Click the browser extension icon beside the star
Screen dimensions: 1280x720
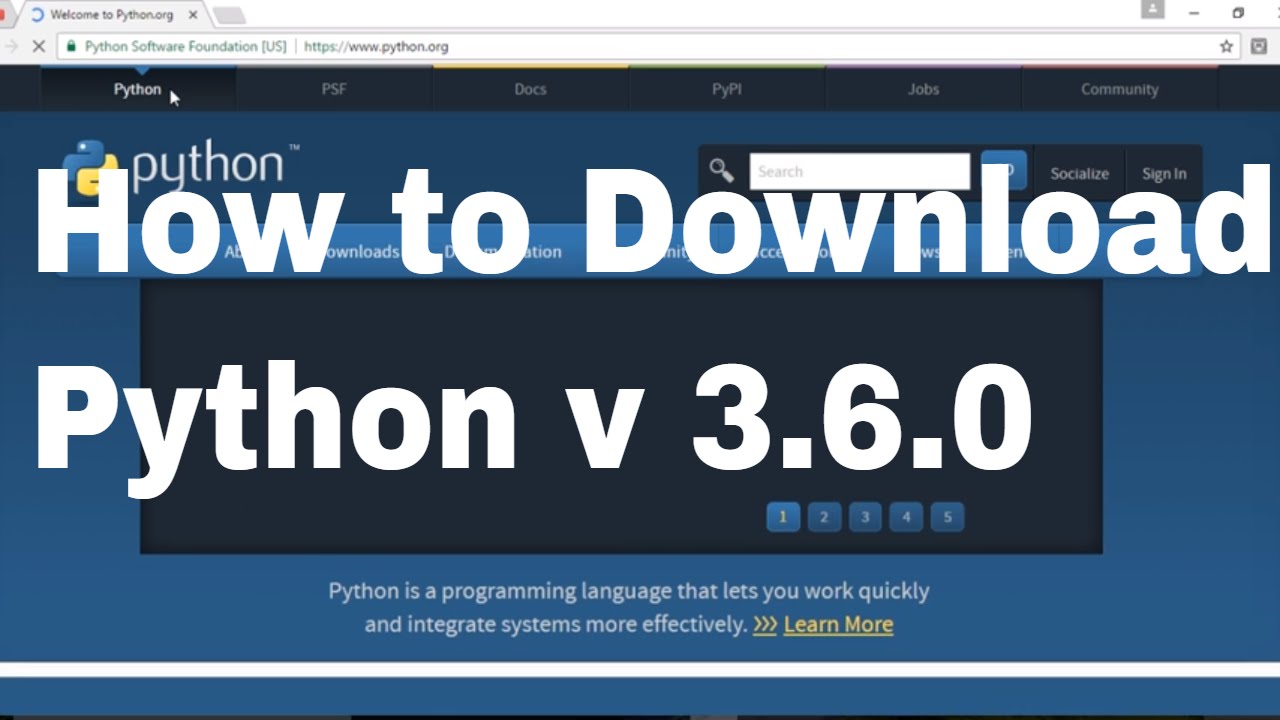(1258, 46)
